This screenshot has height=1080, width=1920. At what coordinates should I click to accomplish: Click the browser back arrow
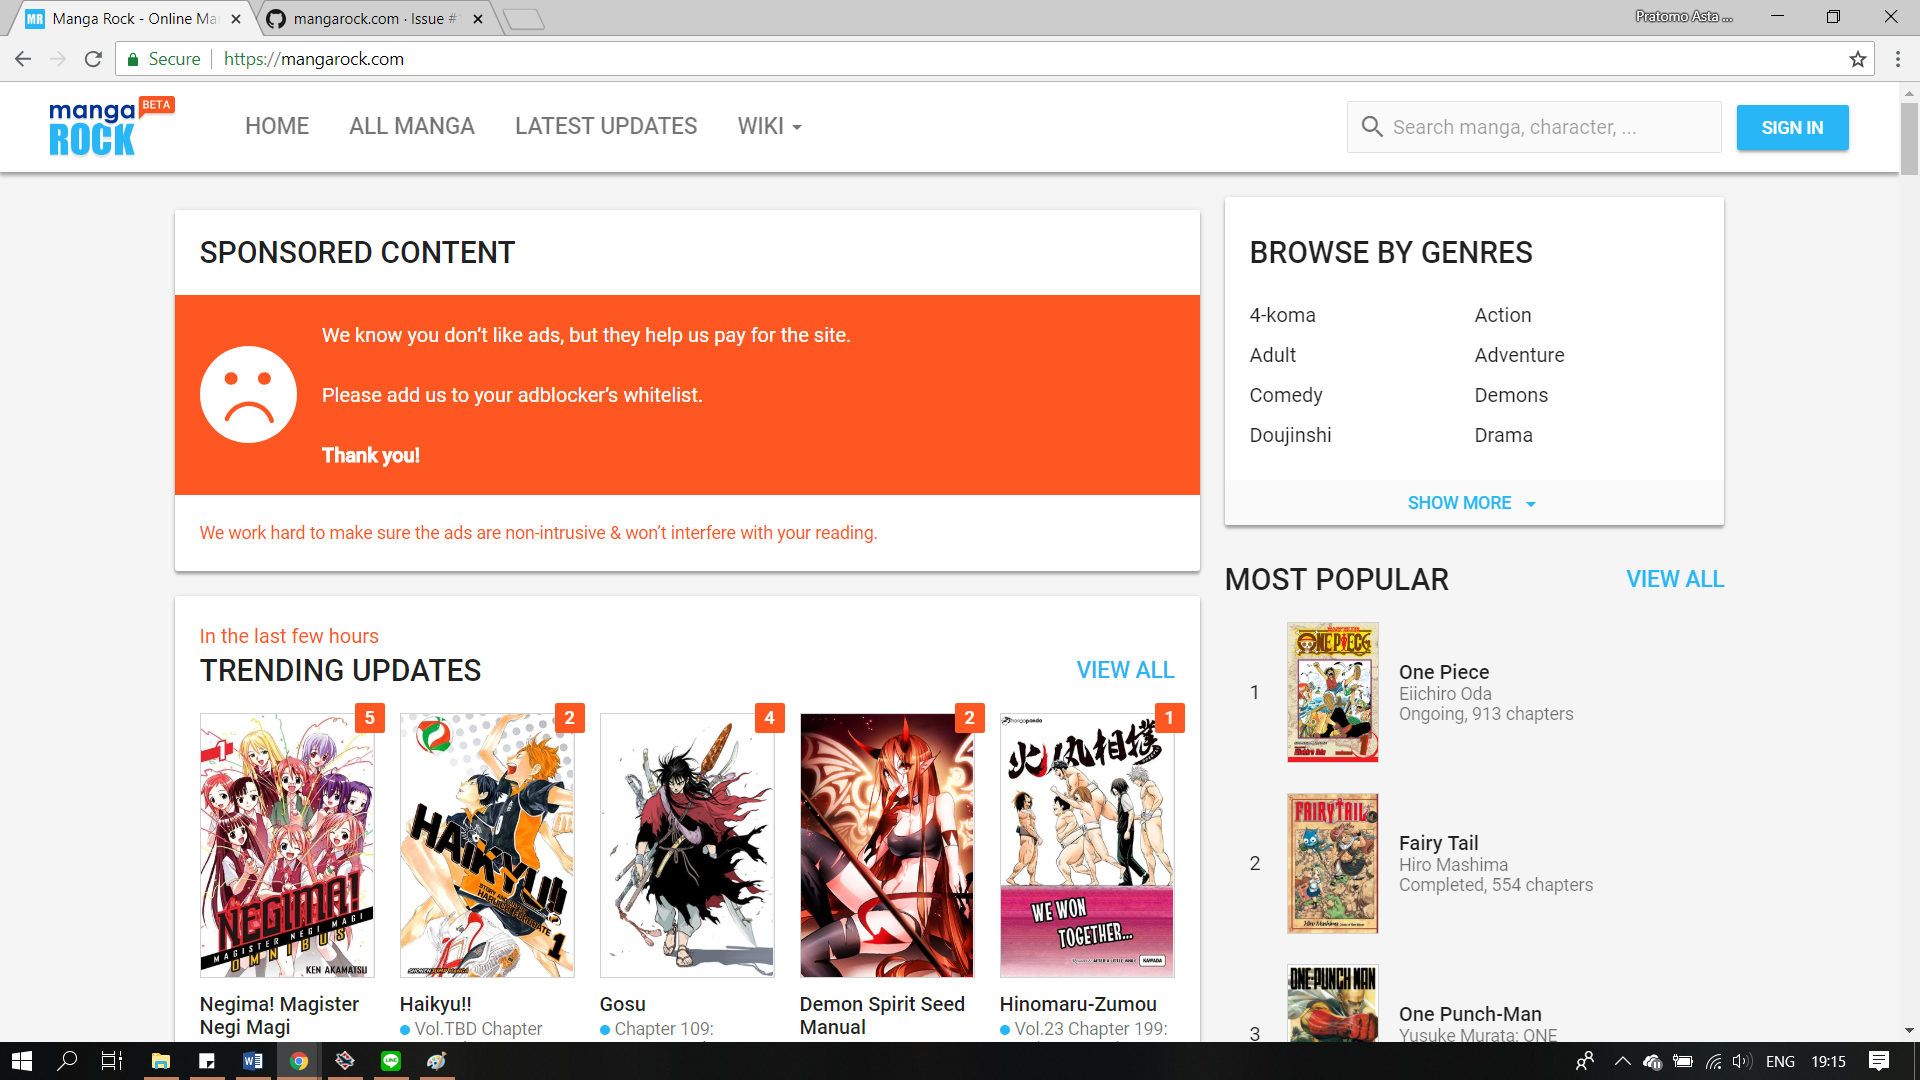(x=23, y=59)
